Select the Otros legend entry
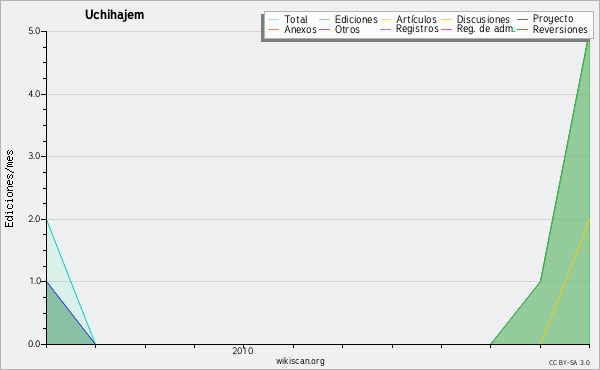Screen dimensions: 600x370 [x=347, y=29]
